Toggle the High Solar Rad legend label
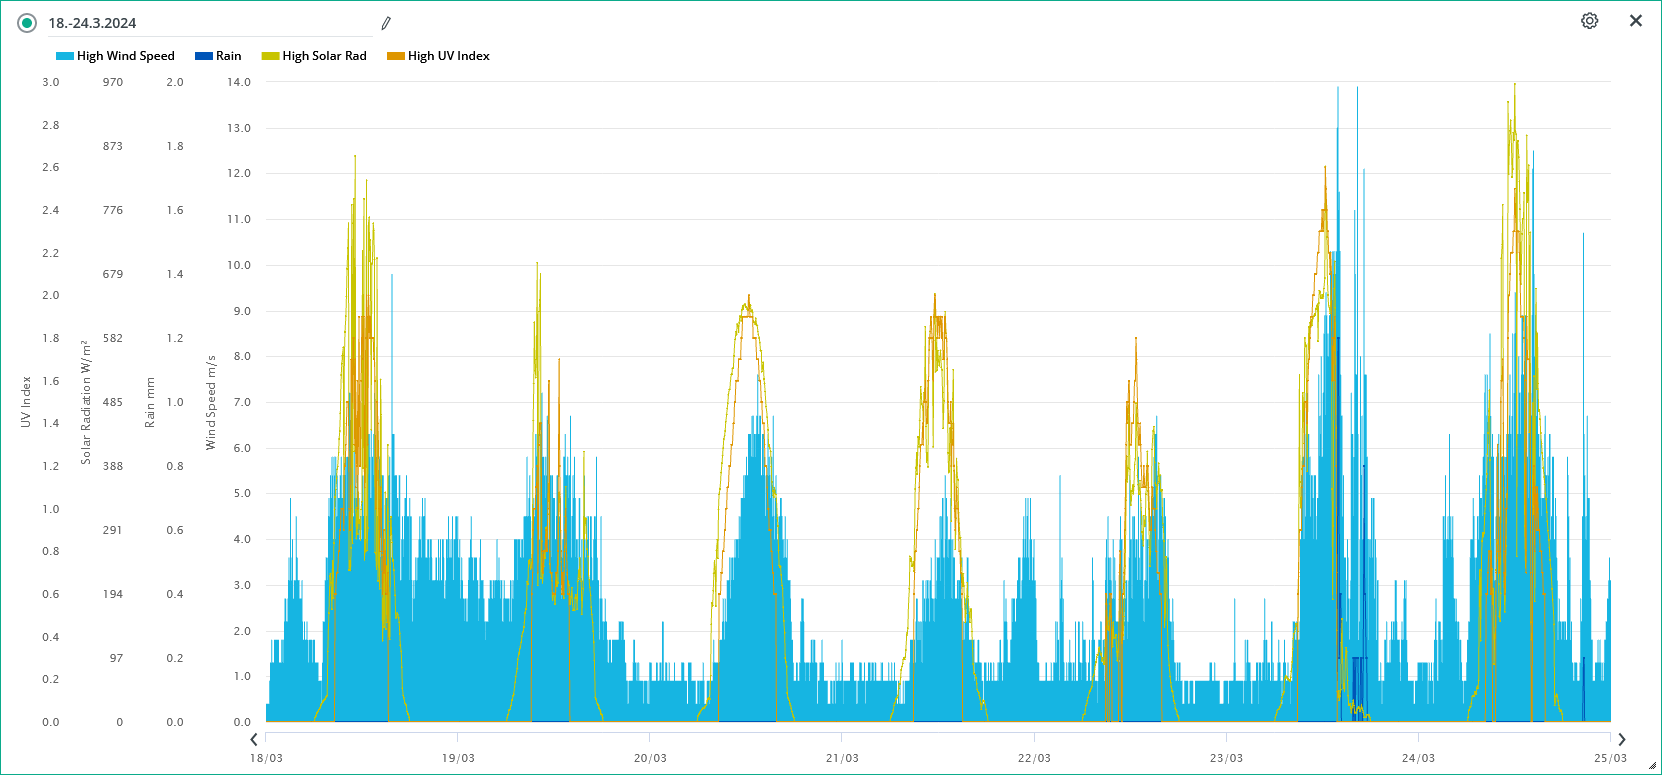1662x775 pixels. (324, 56)
